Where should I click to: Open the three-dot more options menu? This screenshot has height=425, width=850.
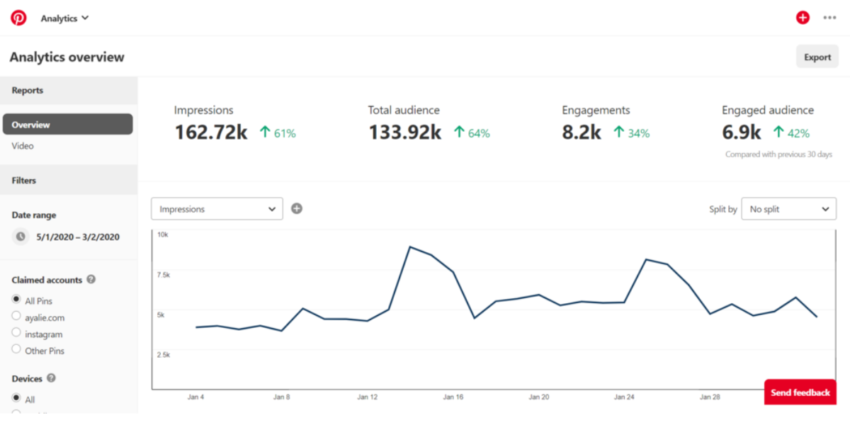829,17
